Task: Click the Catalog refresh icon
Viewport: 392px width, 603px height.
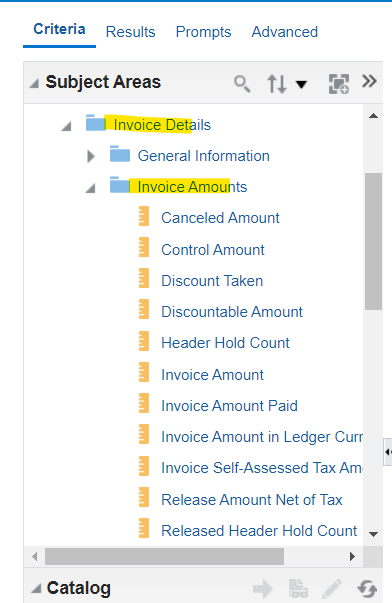Action: [367, 588]
